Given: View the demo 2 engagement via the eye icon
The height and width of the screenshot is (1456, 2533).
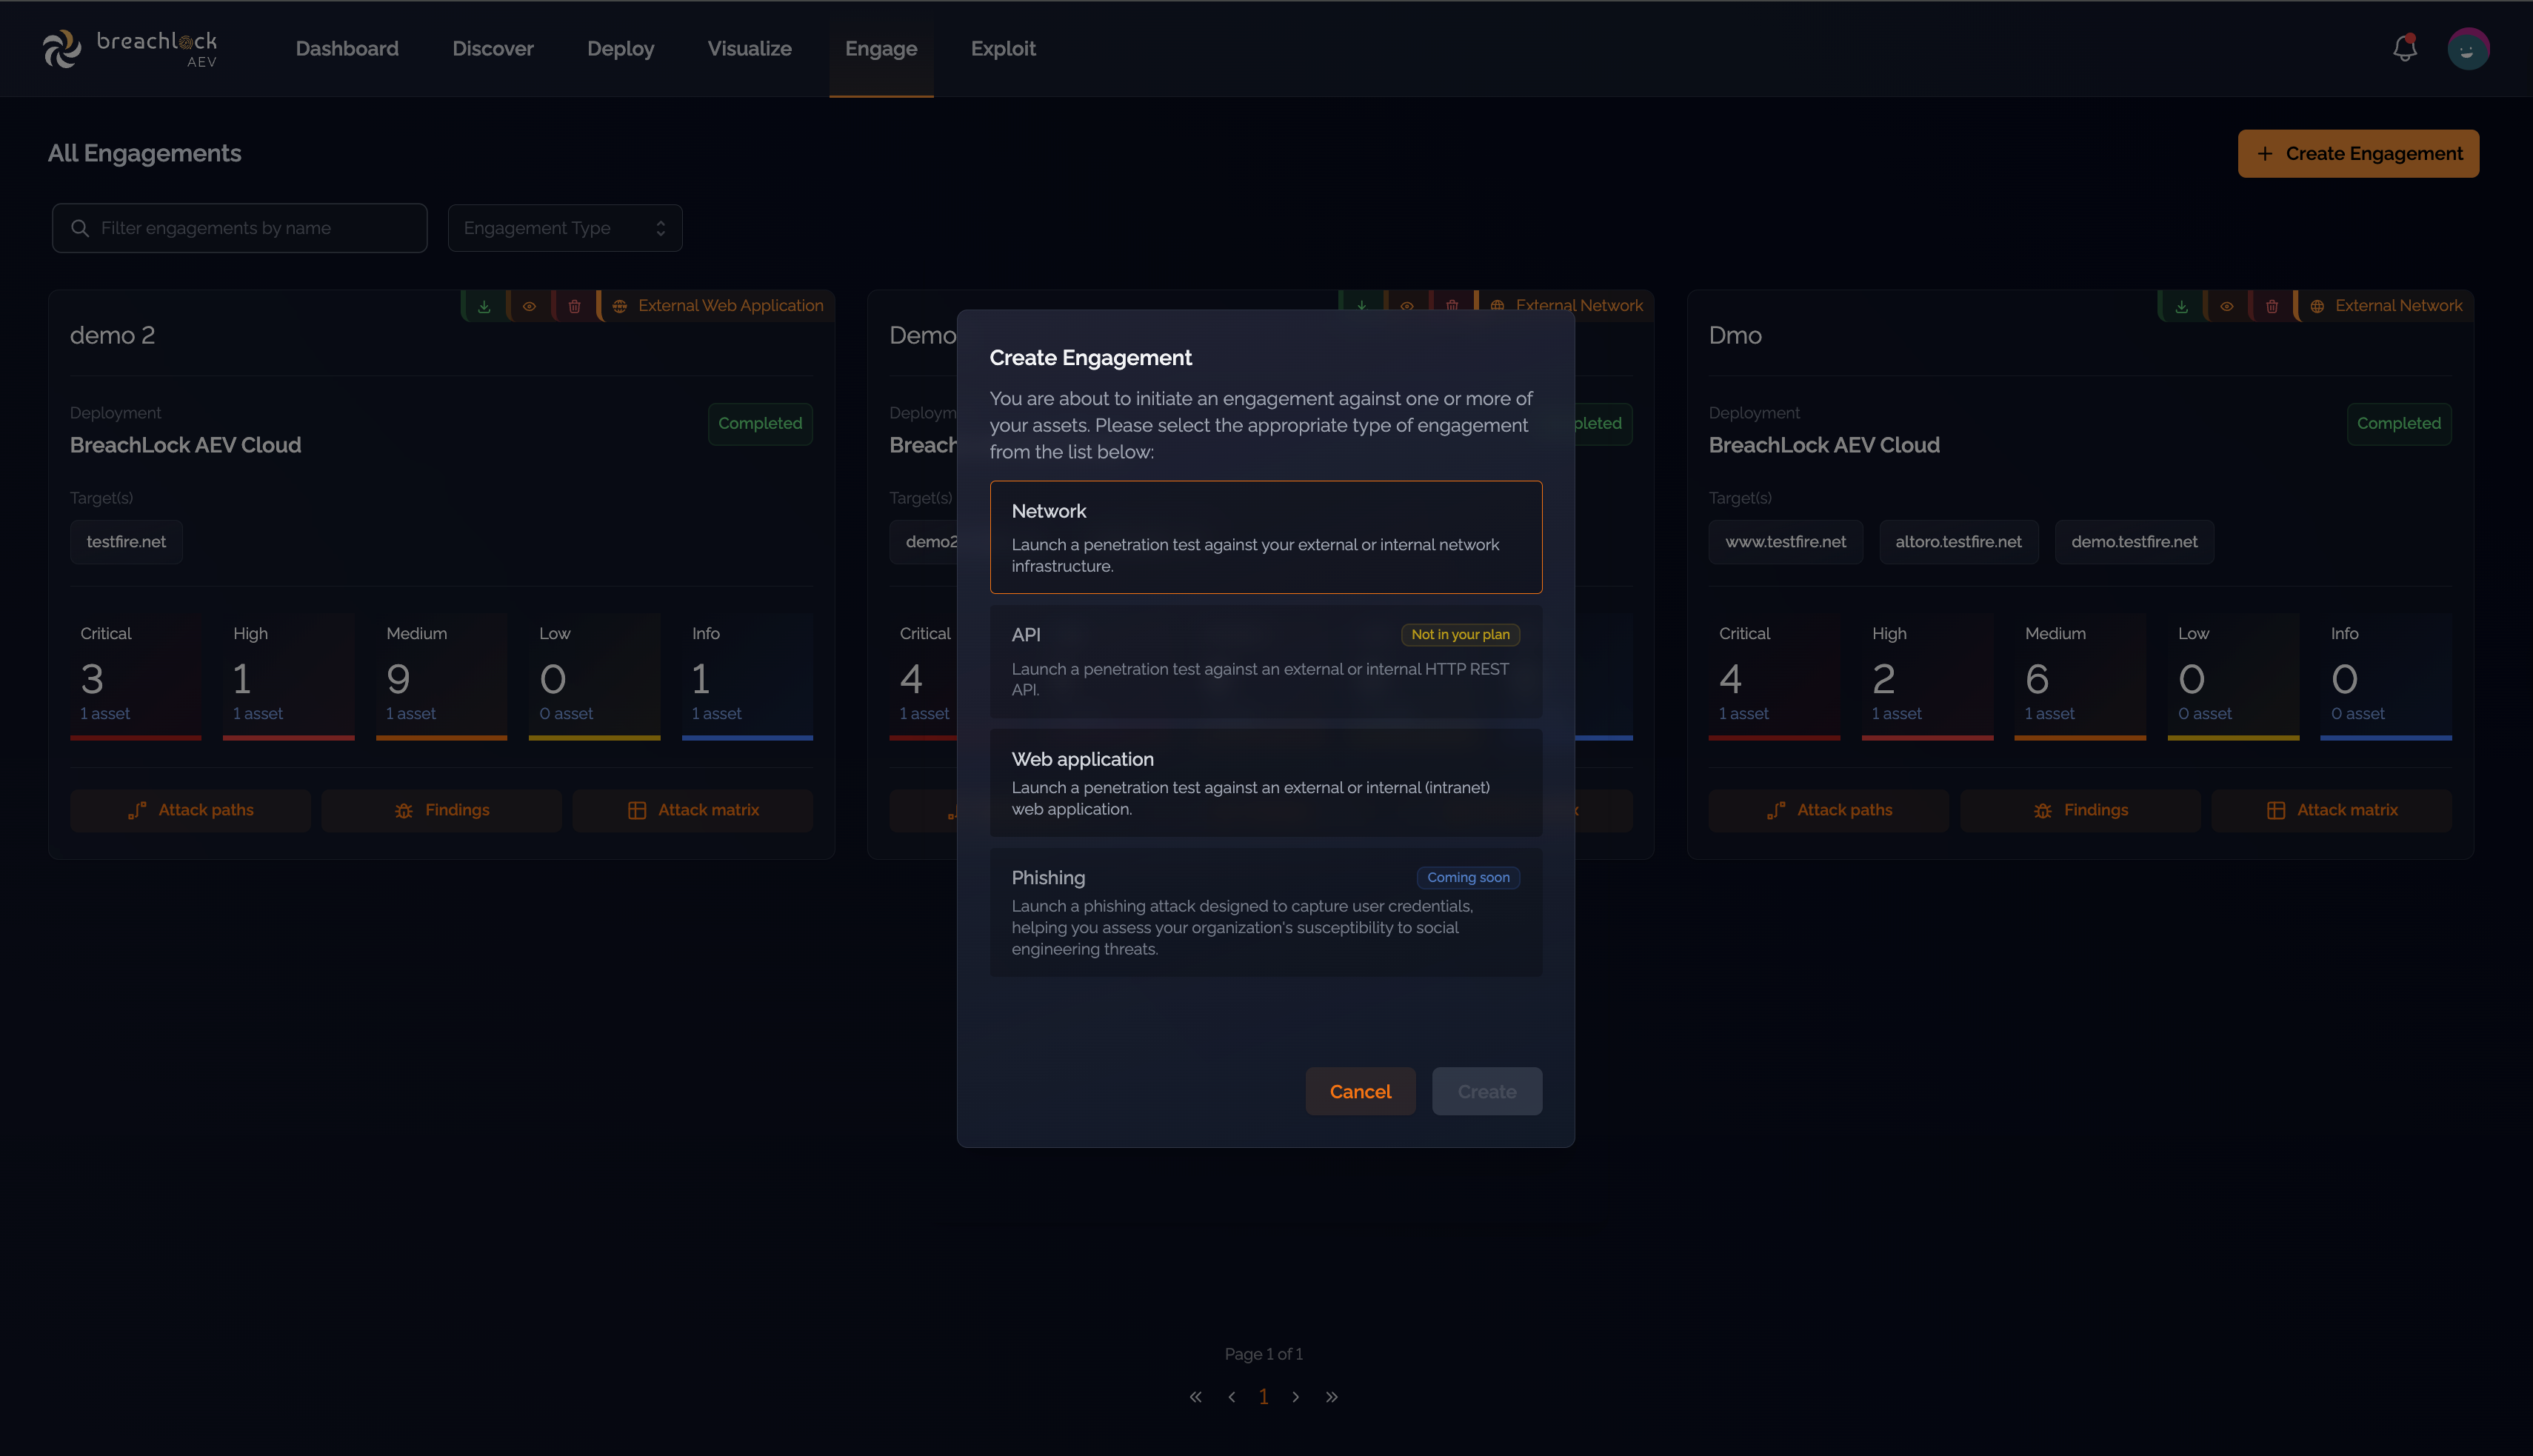Looking at the screenshot, I should point(529,306).
